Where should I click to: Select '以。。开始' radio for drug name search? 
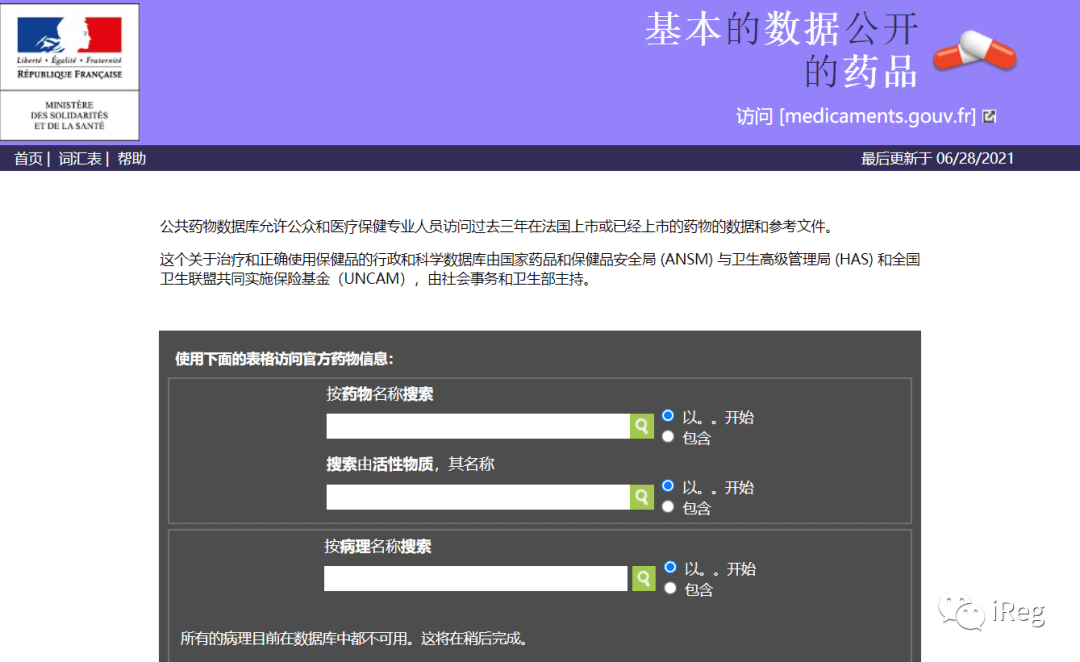click(667, 415)
